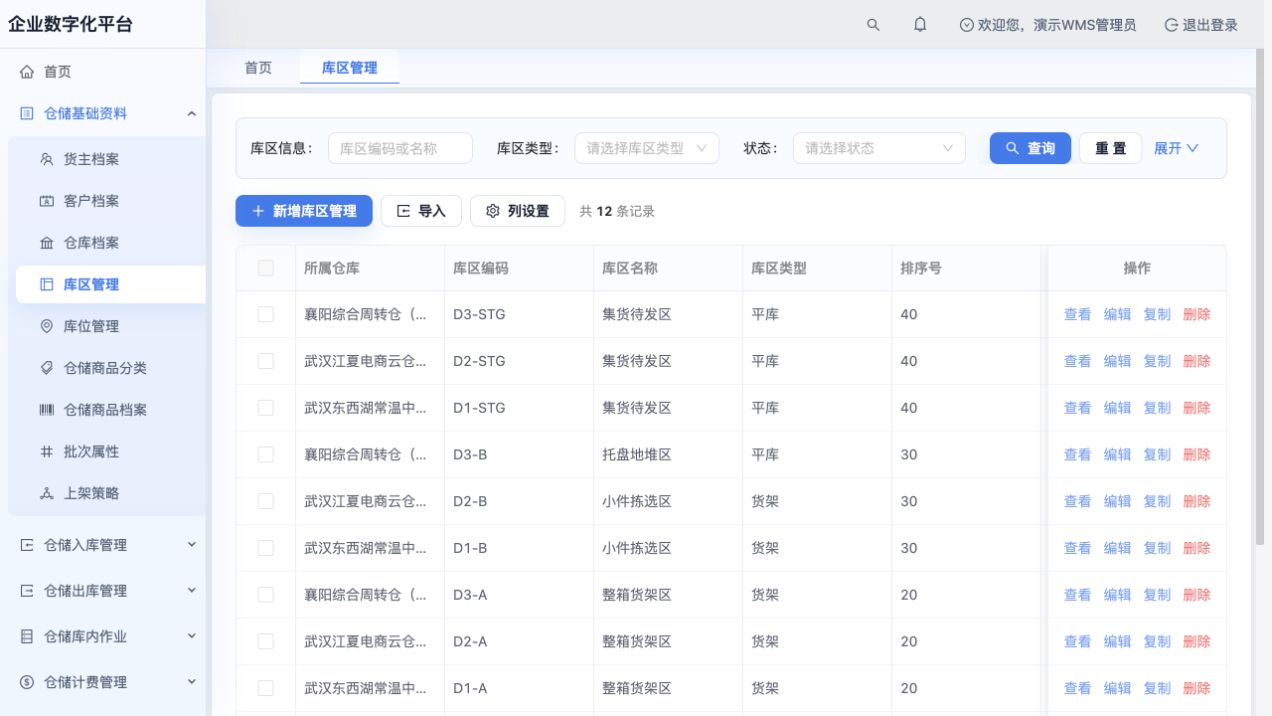Image resolution: width=1272 pixels, height=716 pixels.
Task: View details for row D3-STG via 查看
Action: pyautogui.click(x=1077, y=314)
